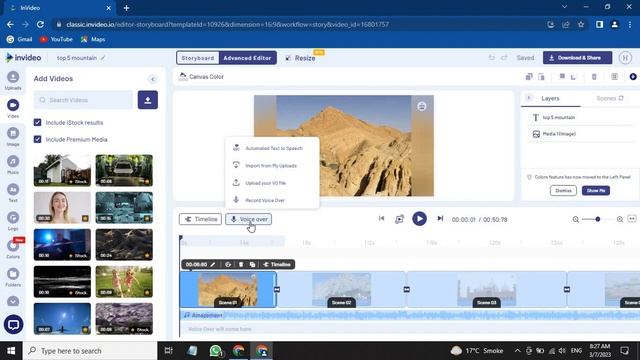Open the Music sidebar panel
This screenshot has width=640, height=360.
(13, 165)
